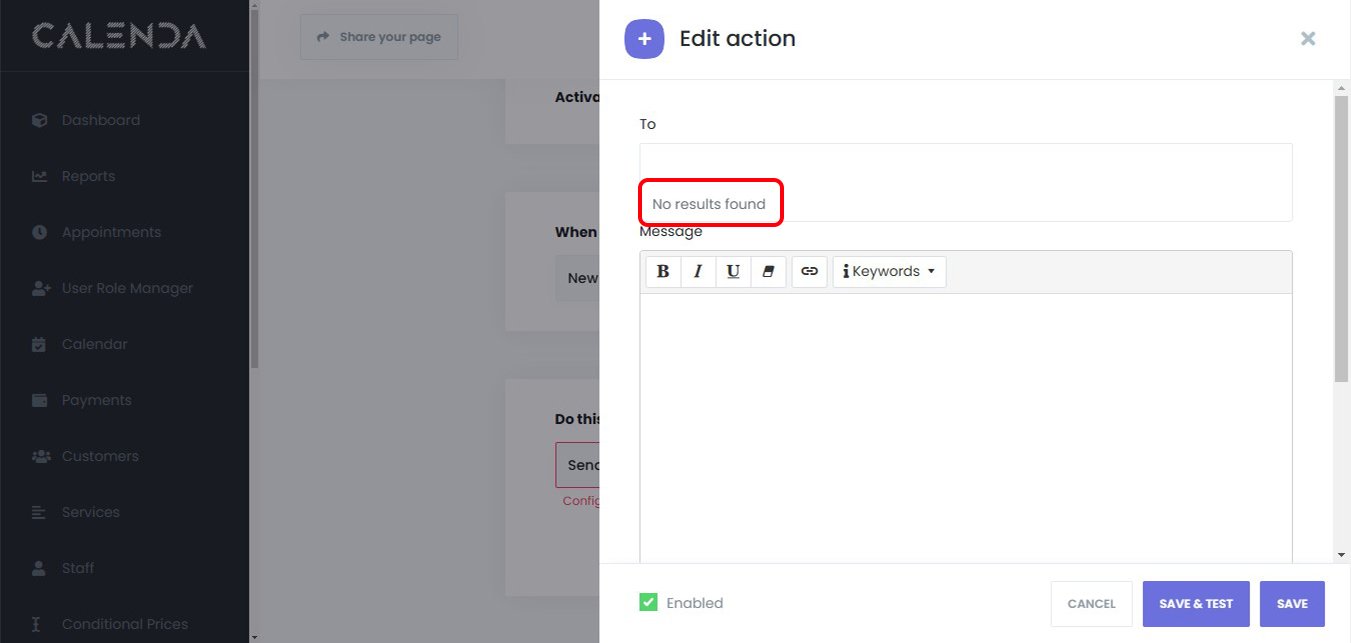Open the Payments section
Screen dimensions: 1351x643
point(96,400)
